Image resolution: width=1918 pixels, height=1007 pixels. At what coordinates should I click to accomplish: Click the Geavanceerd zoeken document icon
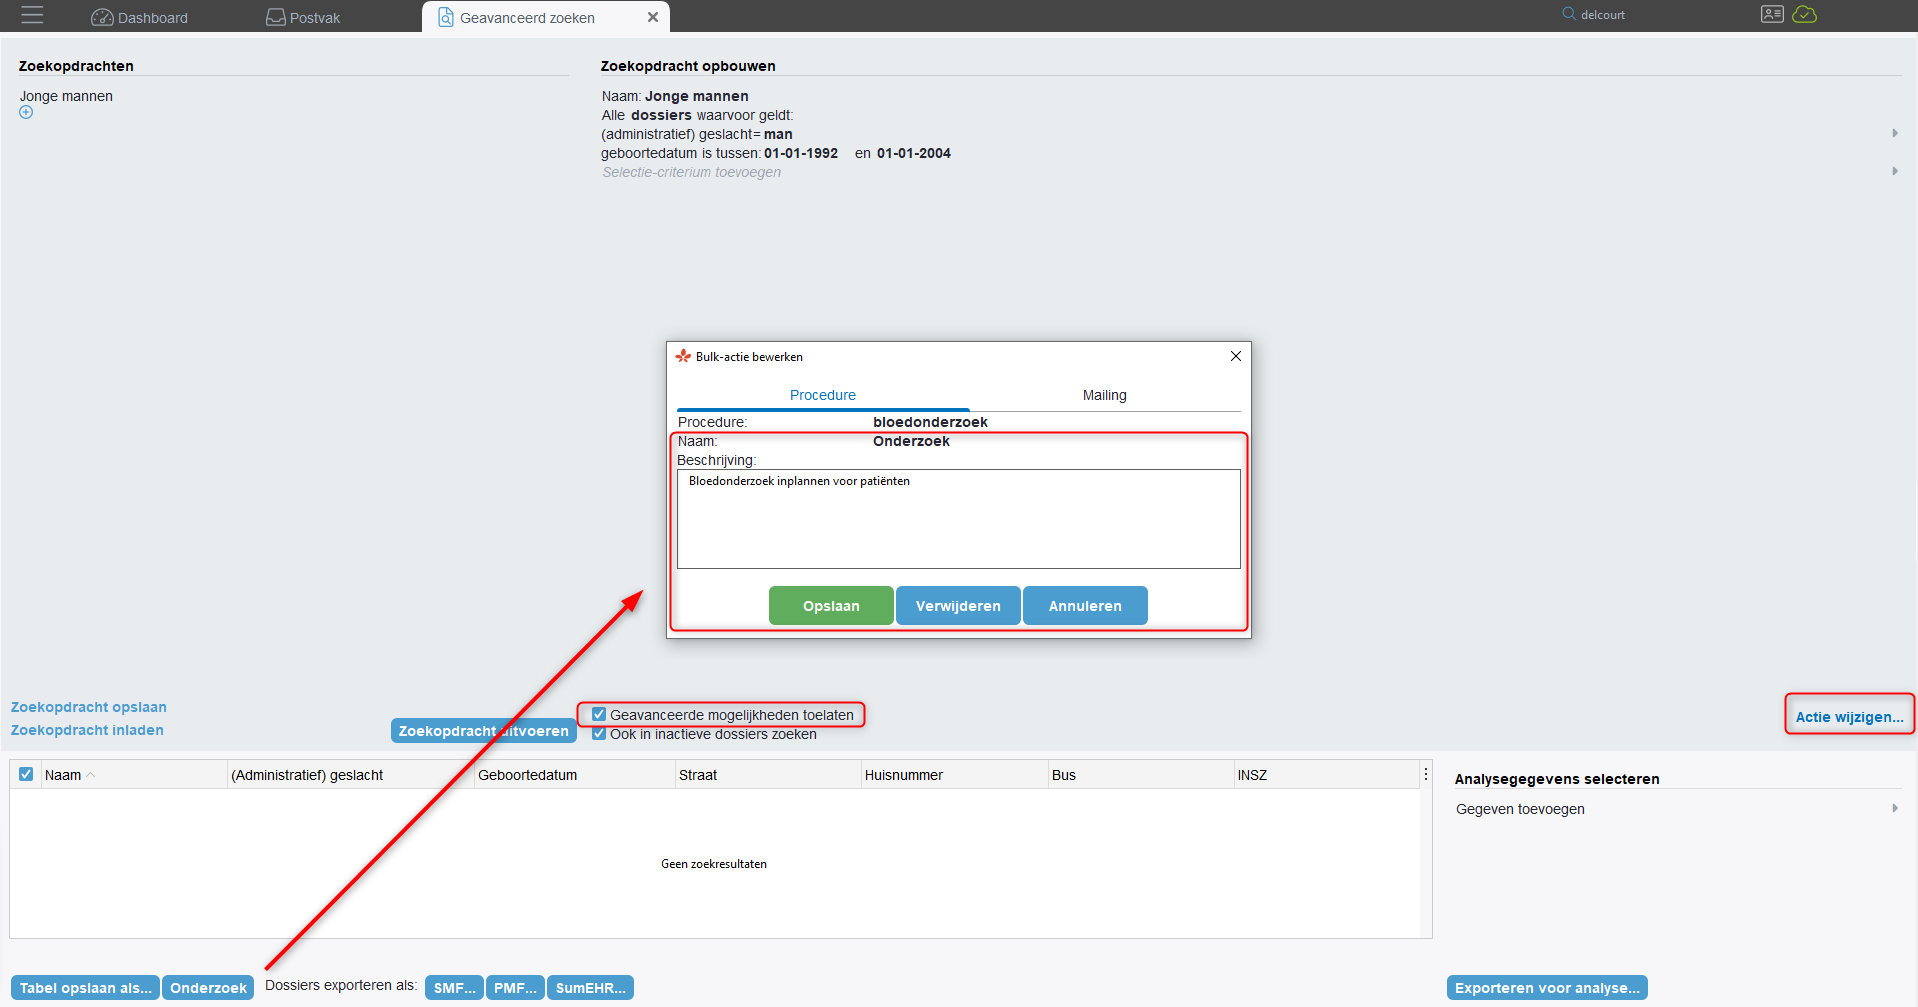(446, 17)
